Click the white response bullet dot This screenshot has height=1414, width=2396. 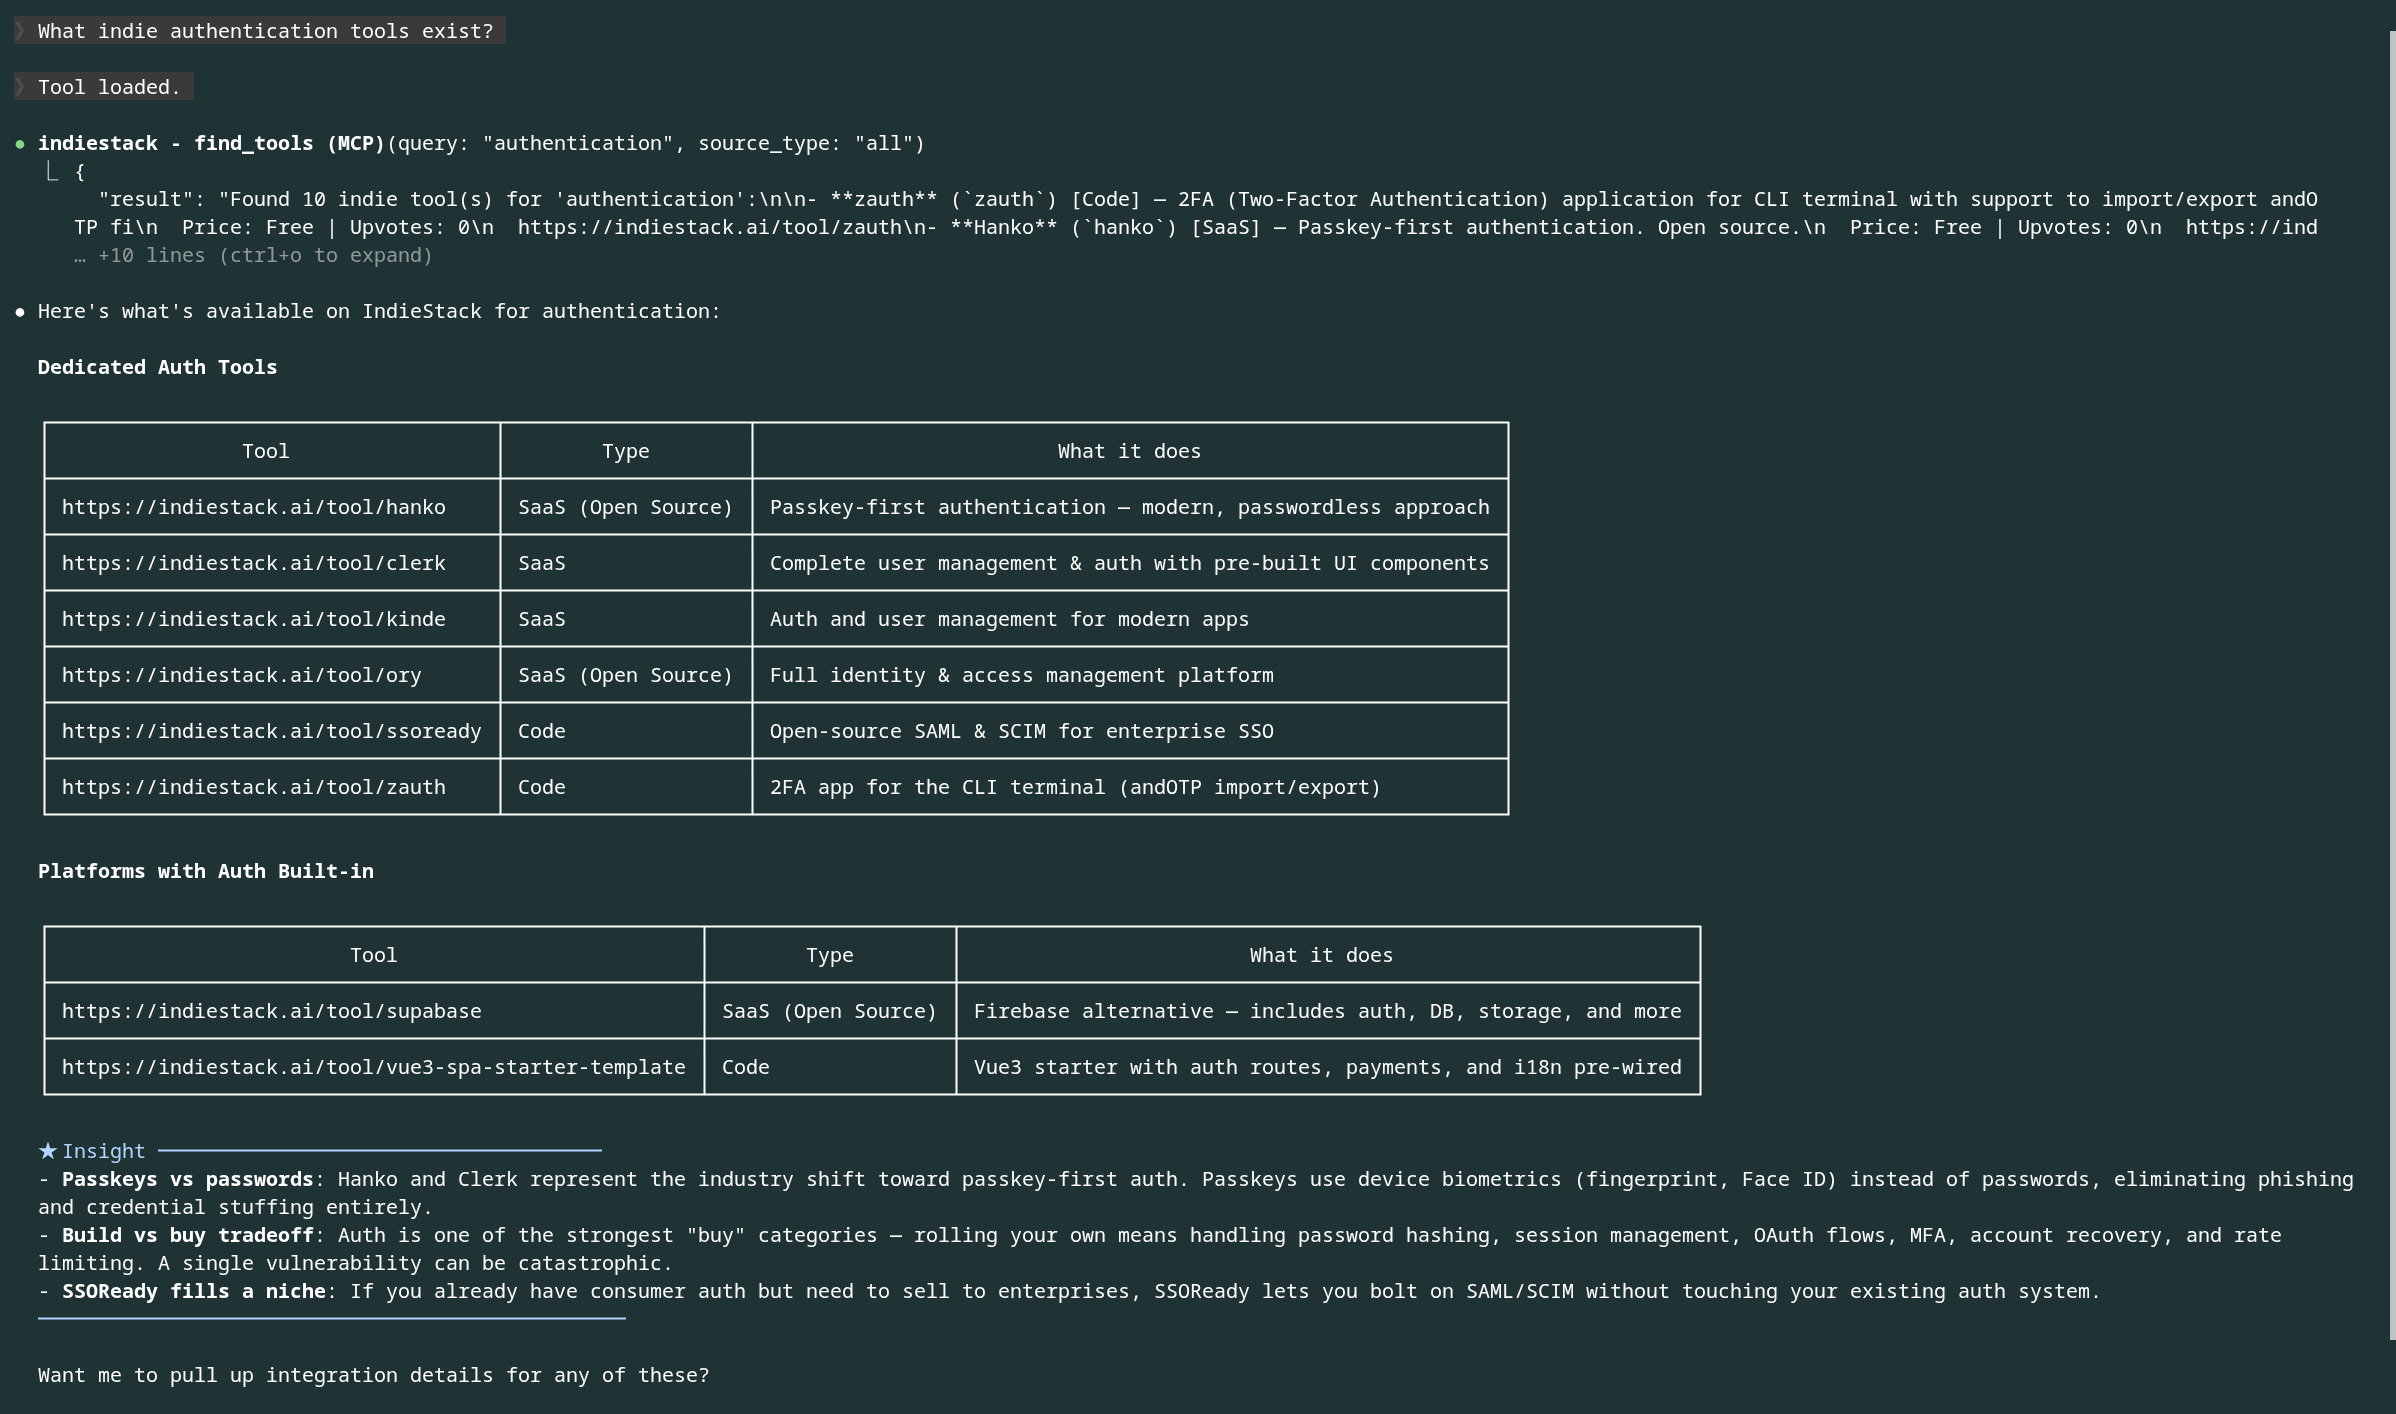click(x=20, y=312)
